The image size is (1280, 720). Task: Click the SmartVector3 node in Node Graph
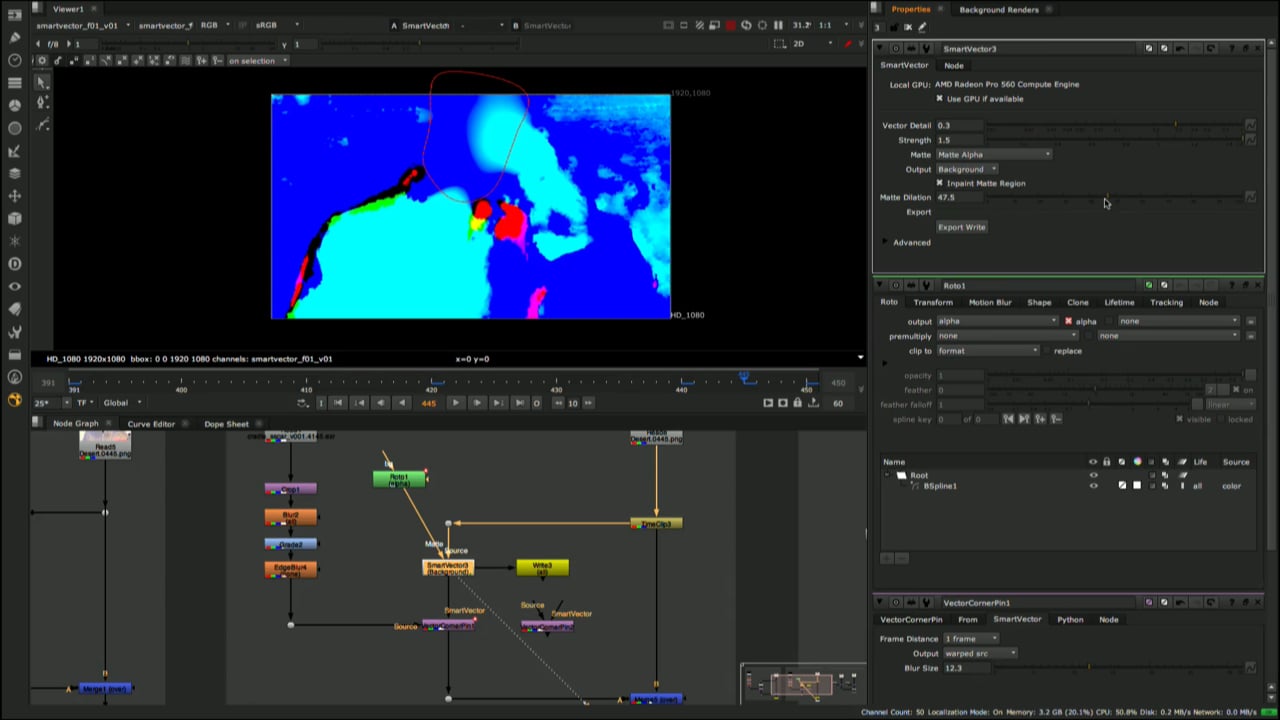point(447,568)
